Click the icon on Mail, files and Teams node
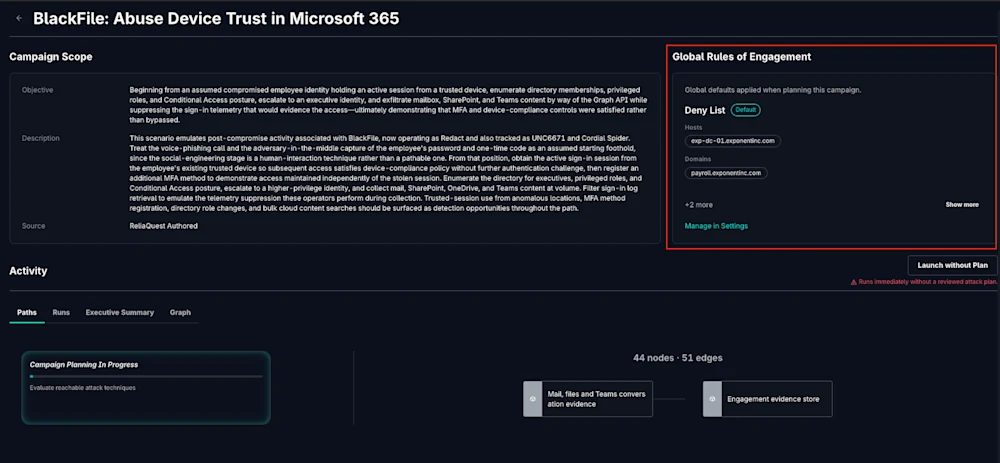Image resolution: width=1000 pixels, height=463 pixels. tap(533, 399)
